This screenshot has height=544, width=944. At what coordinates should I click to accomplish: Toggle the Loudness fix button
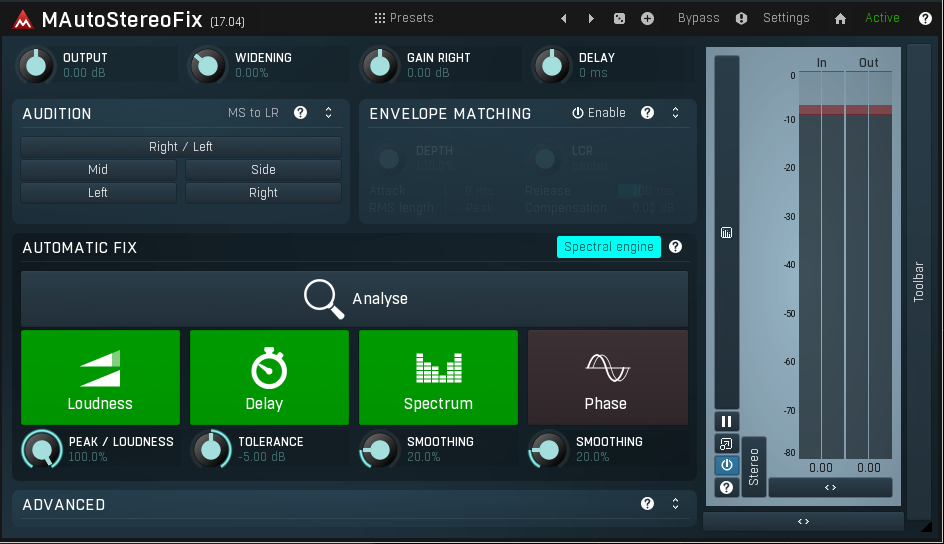100,378
